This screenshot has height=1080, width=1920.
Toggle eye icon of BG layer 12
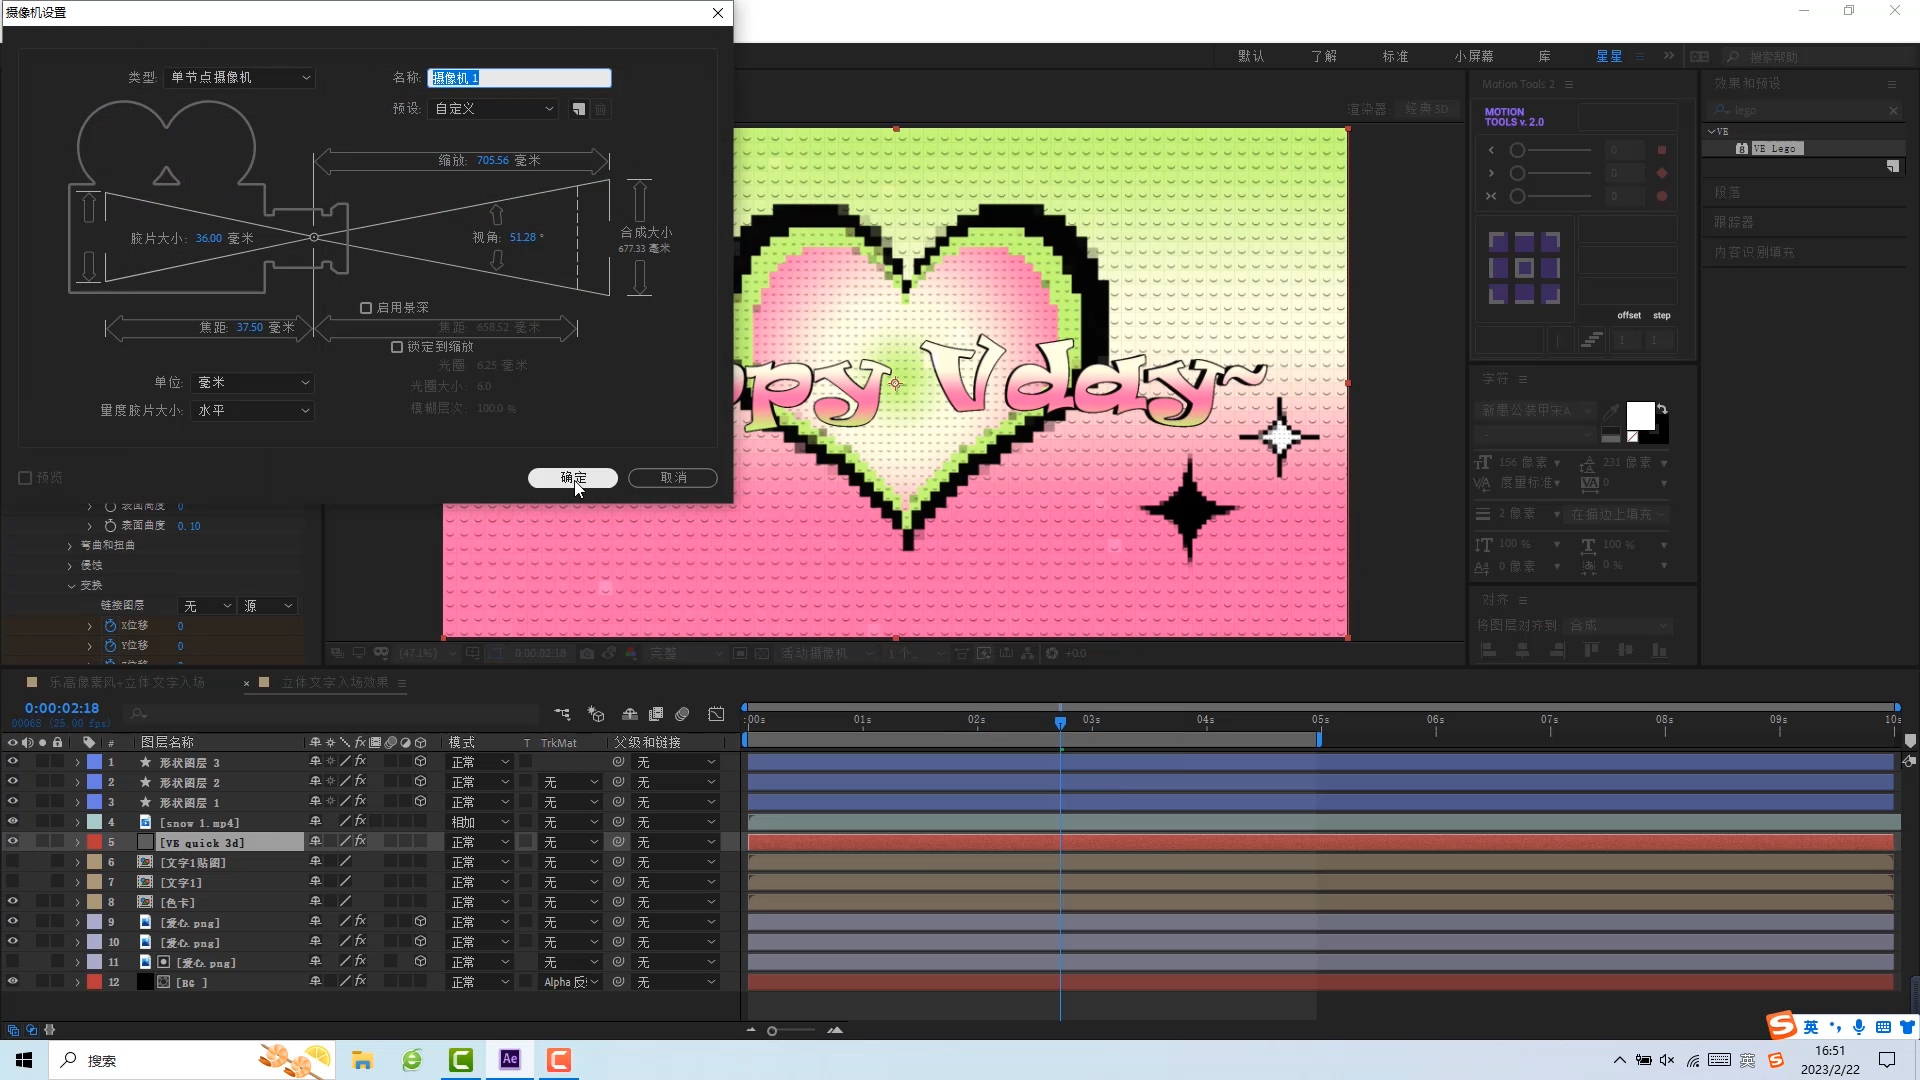pos(13,982)
